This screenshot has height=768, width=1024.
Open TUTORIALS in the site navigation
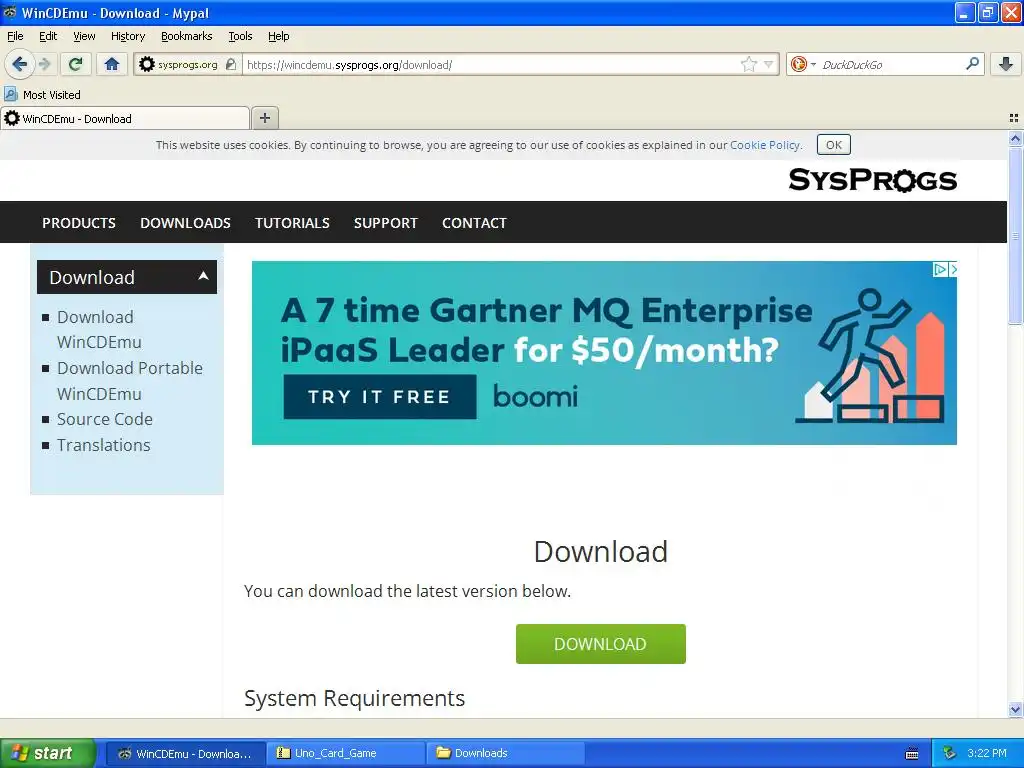(292, 223)
